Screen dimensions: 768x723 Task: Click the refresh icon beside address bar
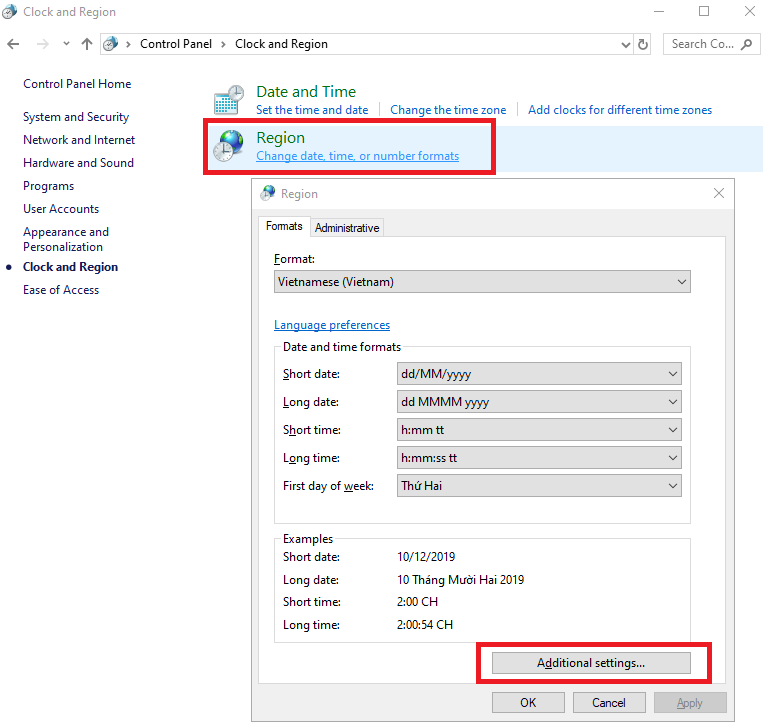[x=643, y=44]
